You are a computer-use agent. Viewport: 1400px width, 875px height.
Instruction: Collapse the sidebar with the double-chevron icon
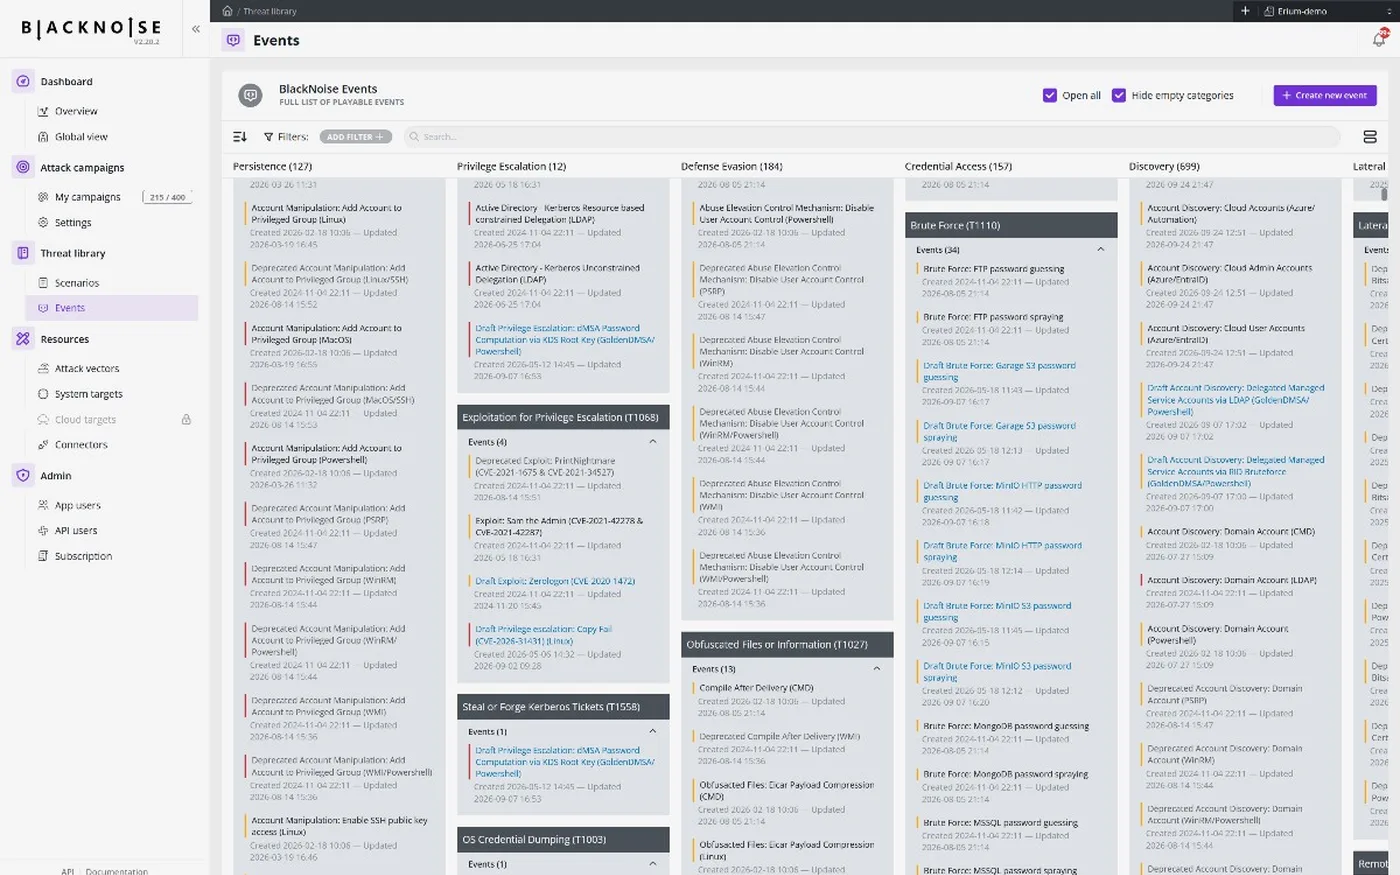coord(196,29)
